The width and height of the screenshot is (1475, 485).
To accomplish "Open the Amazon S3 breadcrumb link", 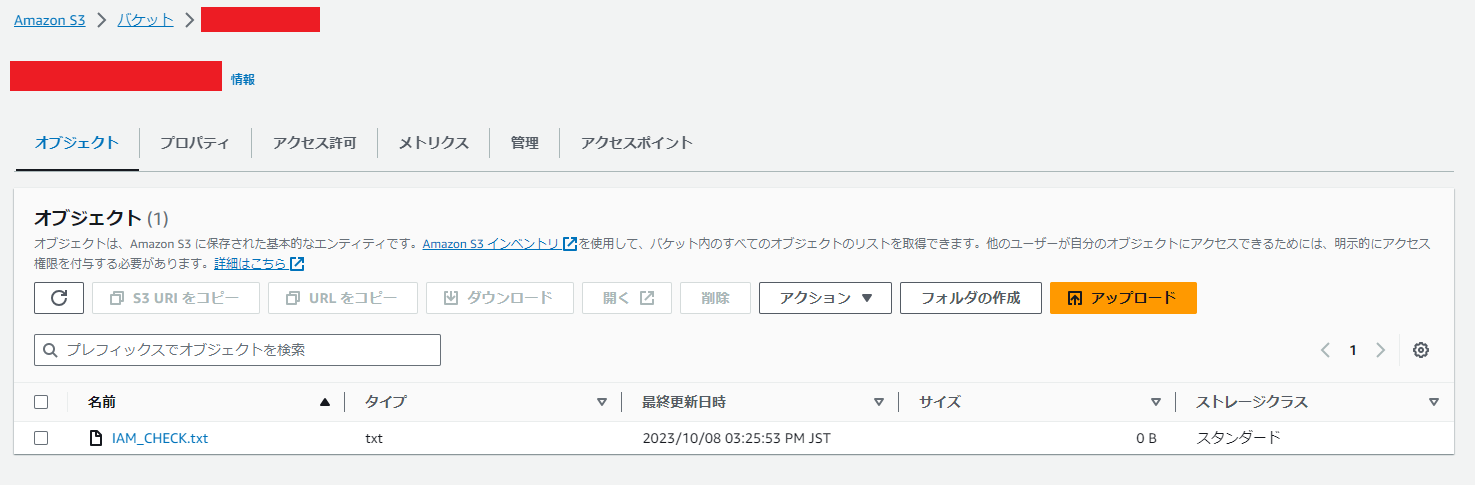I will pos(49,19).
